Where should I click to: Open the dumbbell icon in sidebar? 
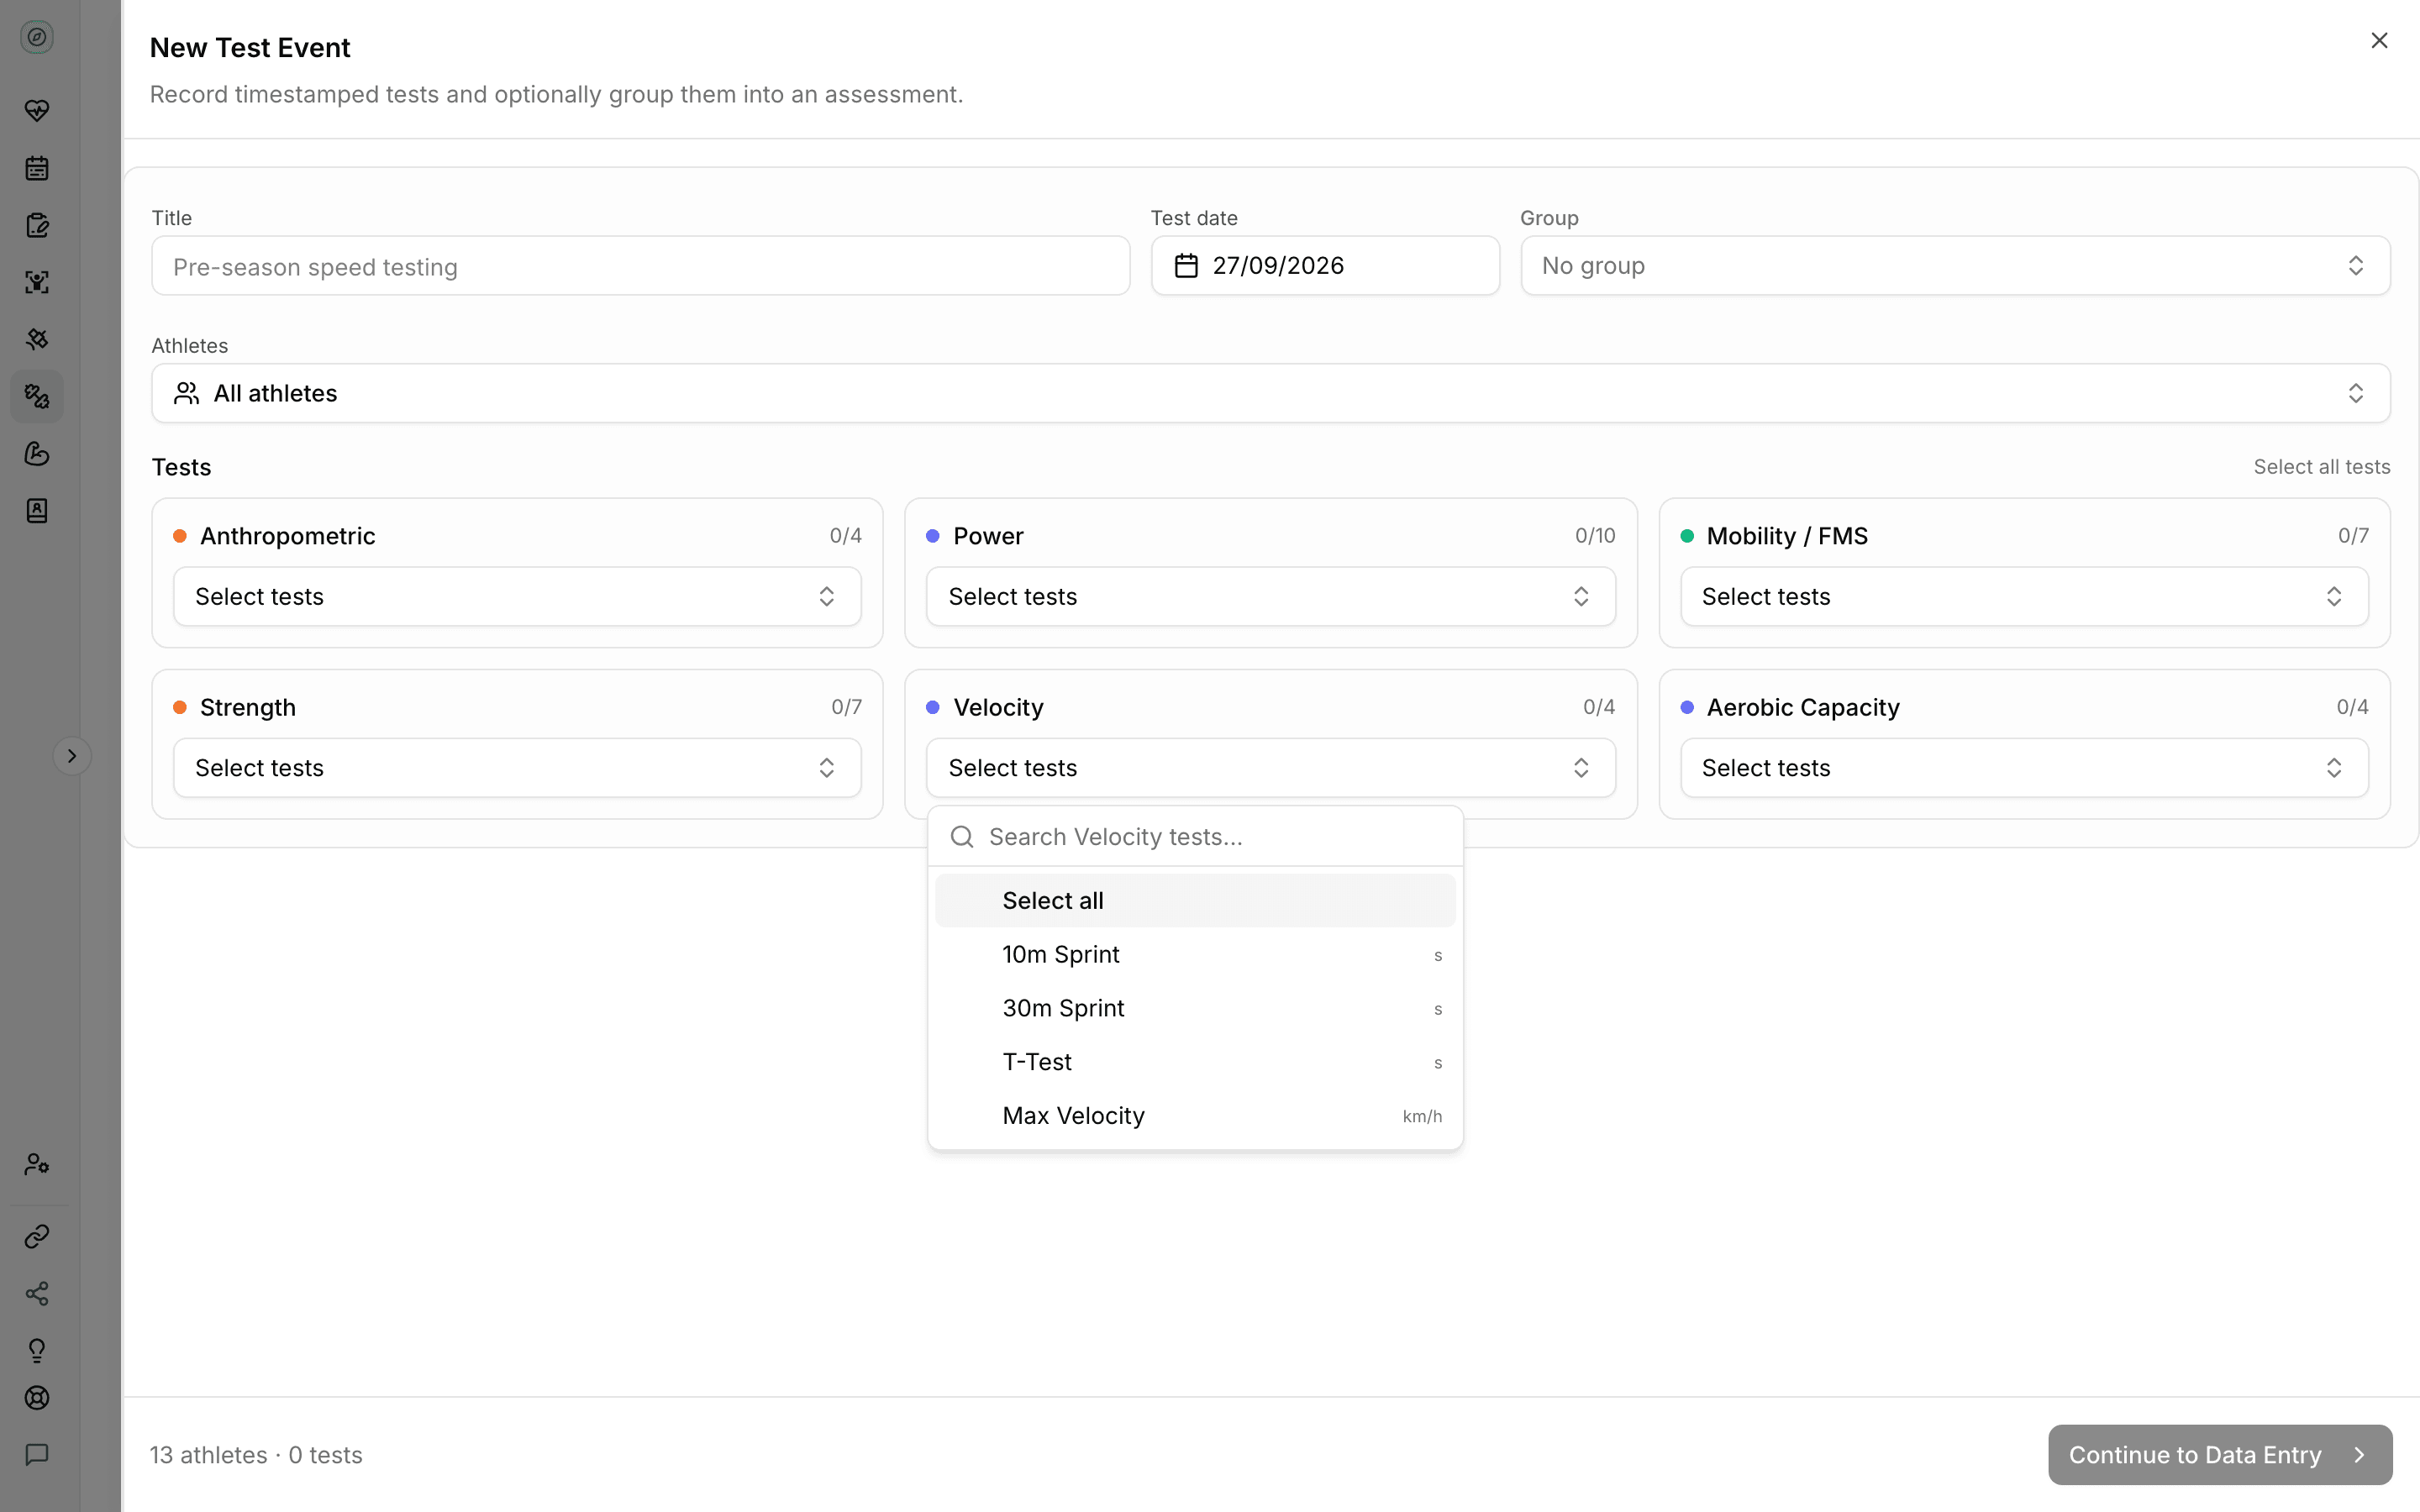37,396
